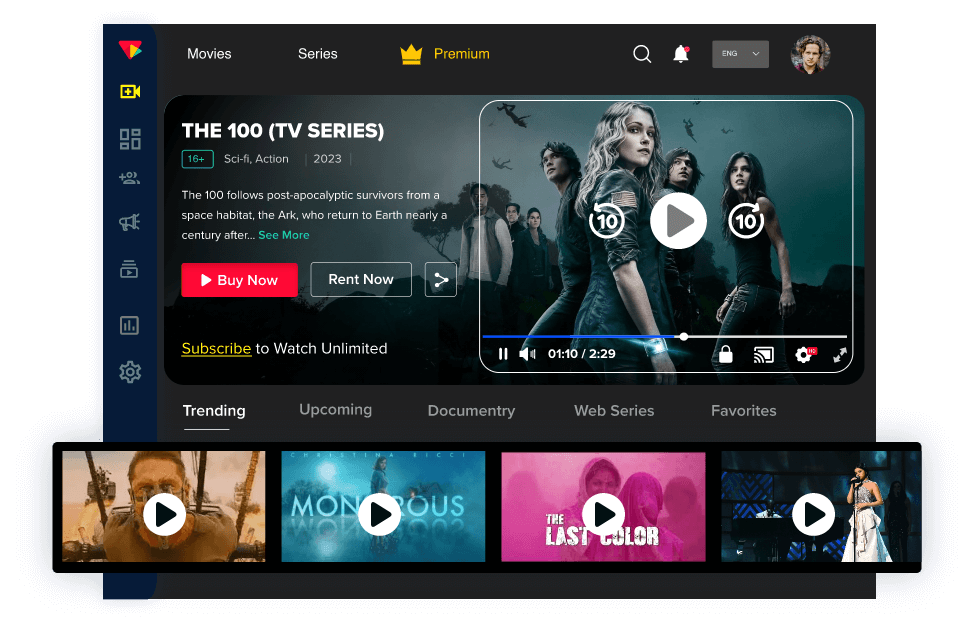Image resolution: width=974 pixels, height=626 pixels.
Task: Open the megaphone announcements sidebar icon
Action: [130, 222]
